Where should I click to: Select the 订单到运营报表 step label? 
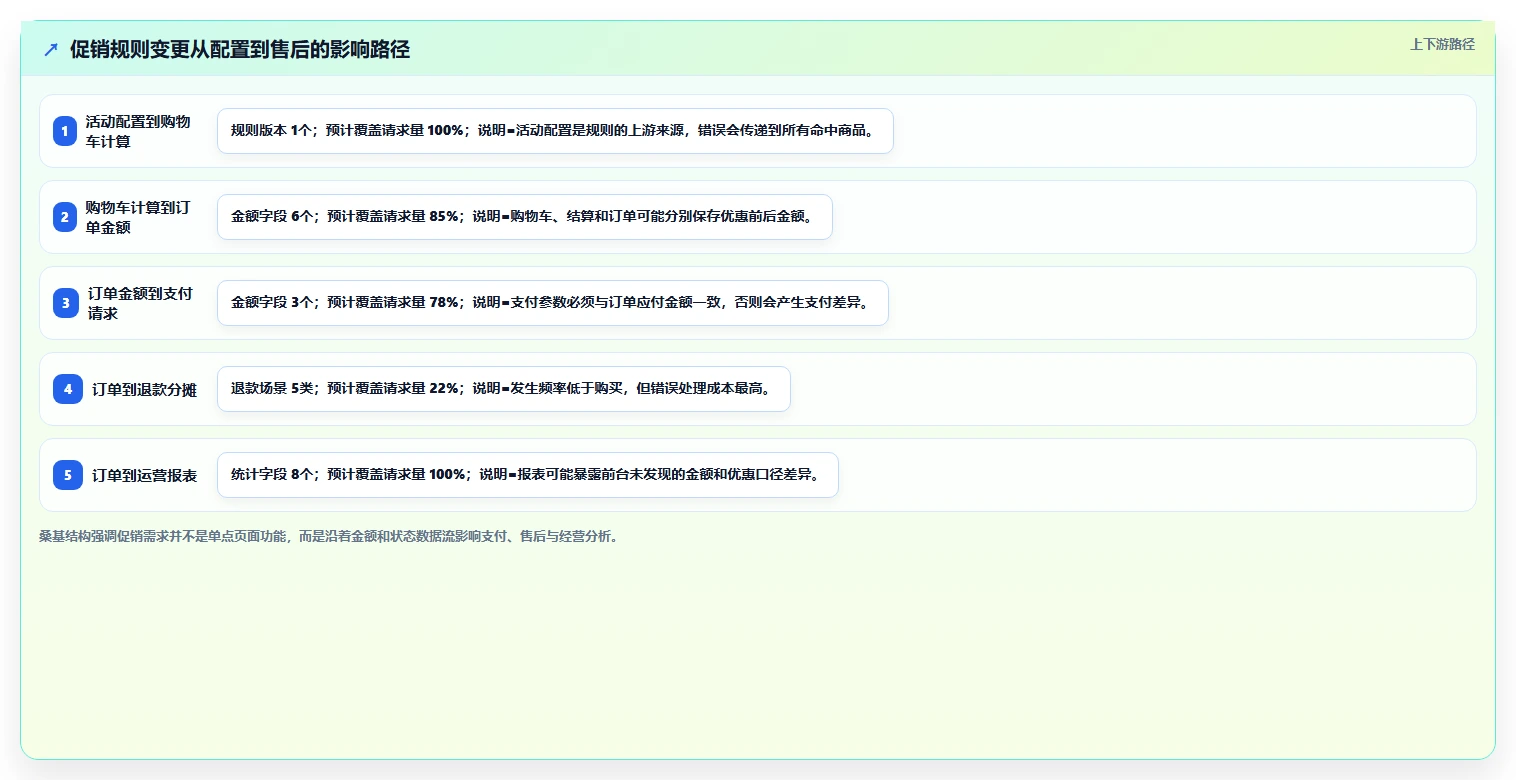coord(145,476)
